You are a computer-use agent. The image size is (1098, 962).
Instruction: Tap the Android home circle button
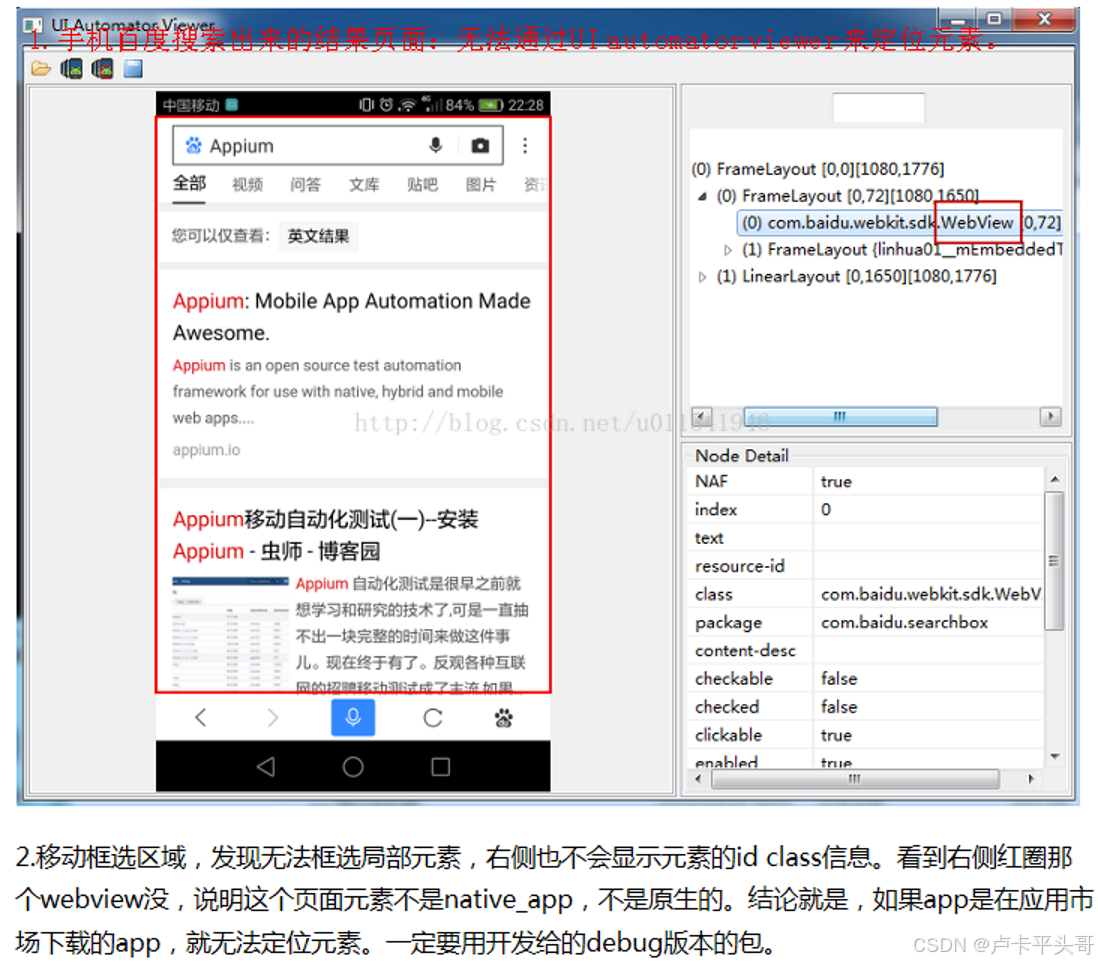click(x=353, y=767)
